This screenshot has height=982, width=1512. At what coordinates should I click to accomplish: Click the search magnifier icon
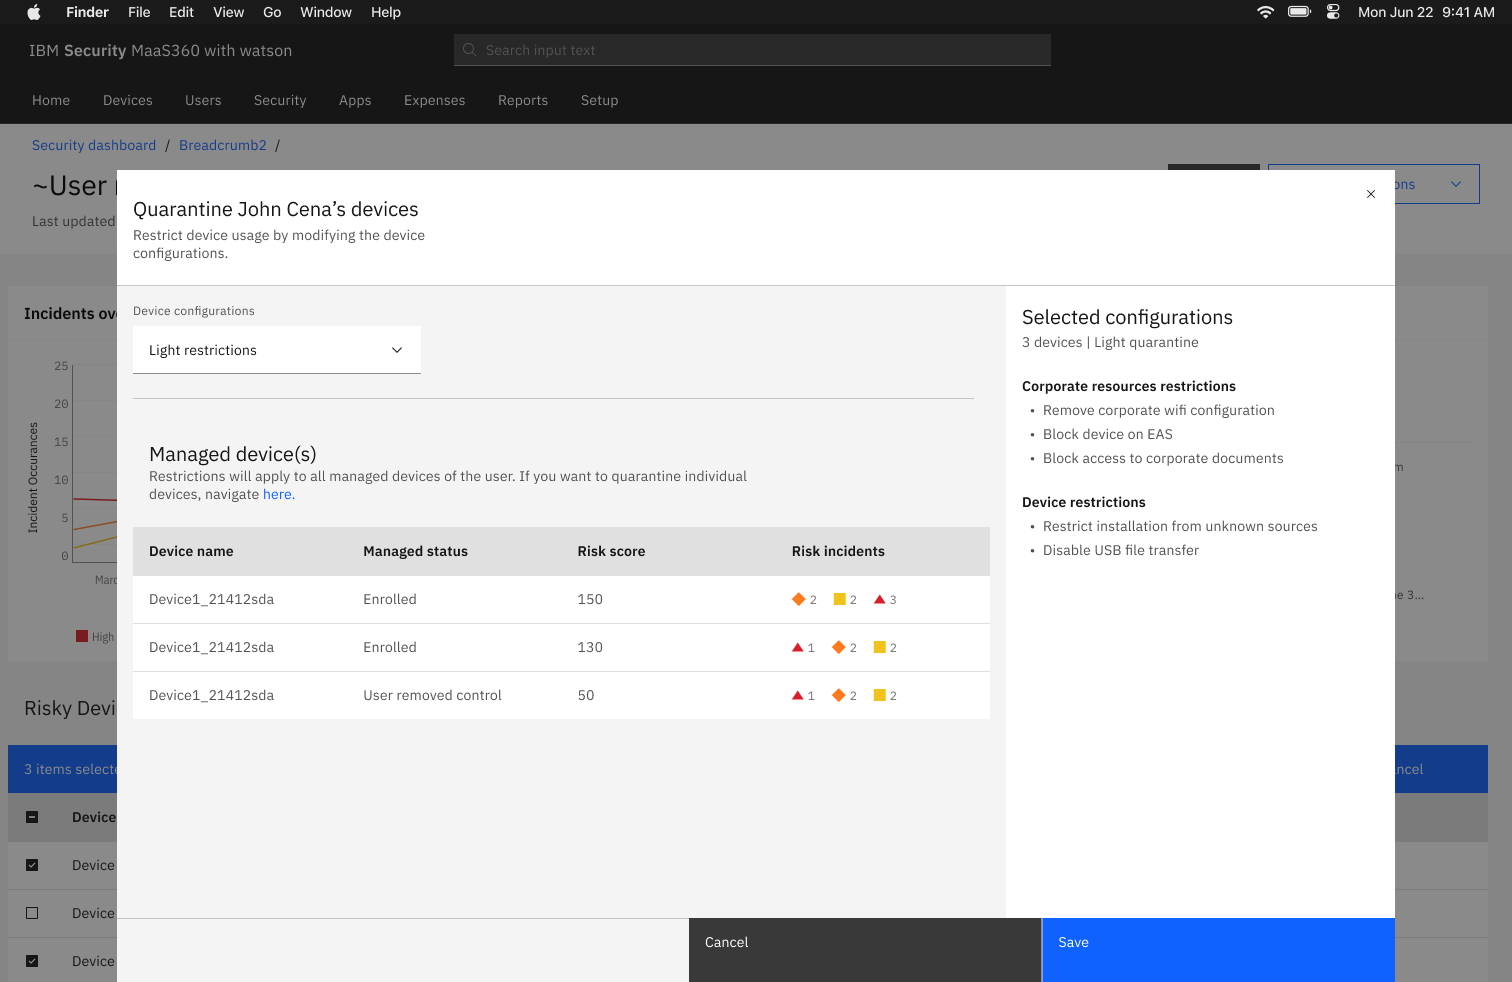point(470,50)
